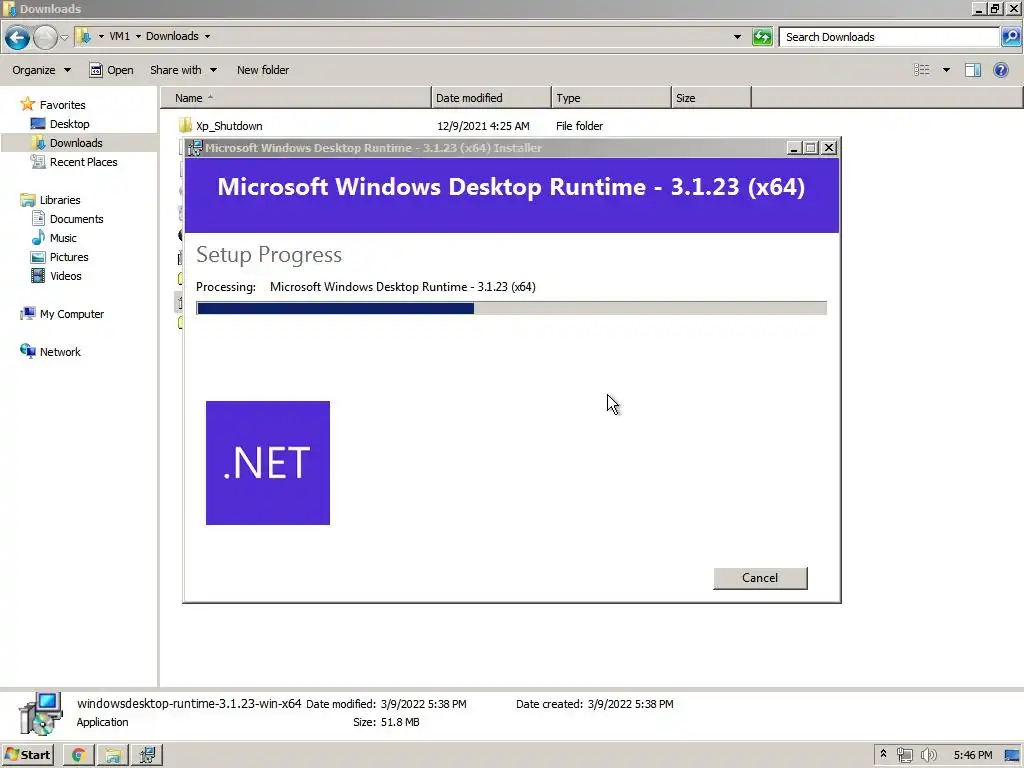This screenshot has height=768, width=1024.
Task: Click Favorites star in navigation pane
Action: point(27,104)
